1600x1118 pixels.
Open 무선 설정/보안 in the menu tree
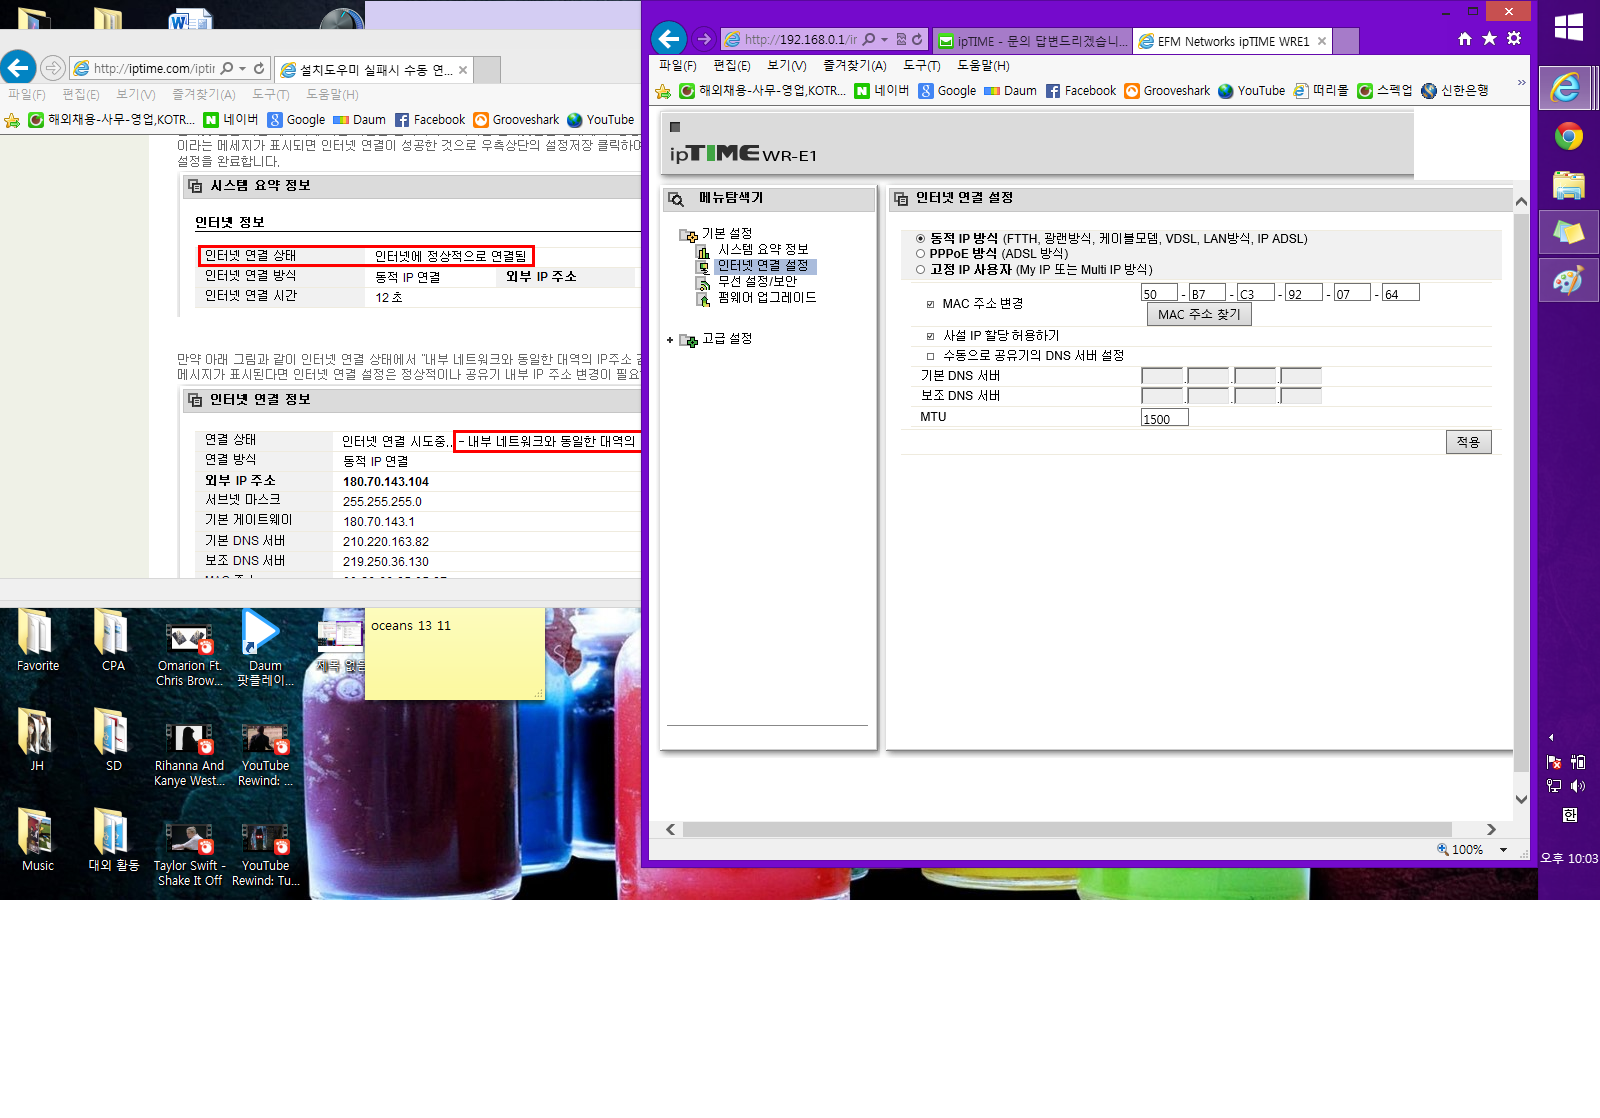click(757, 281)
